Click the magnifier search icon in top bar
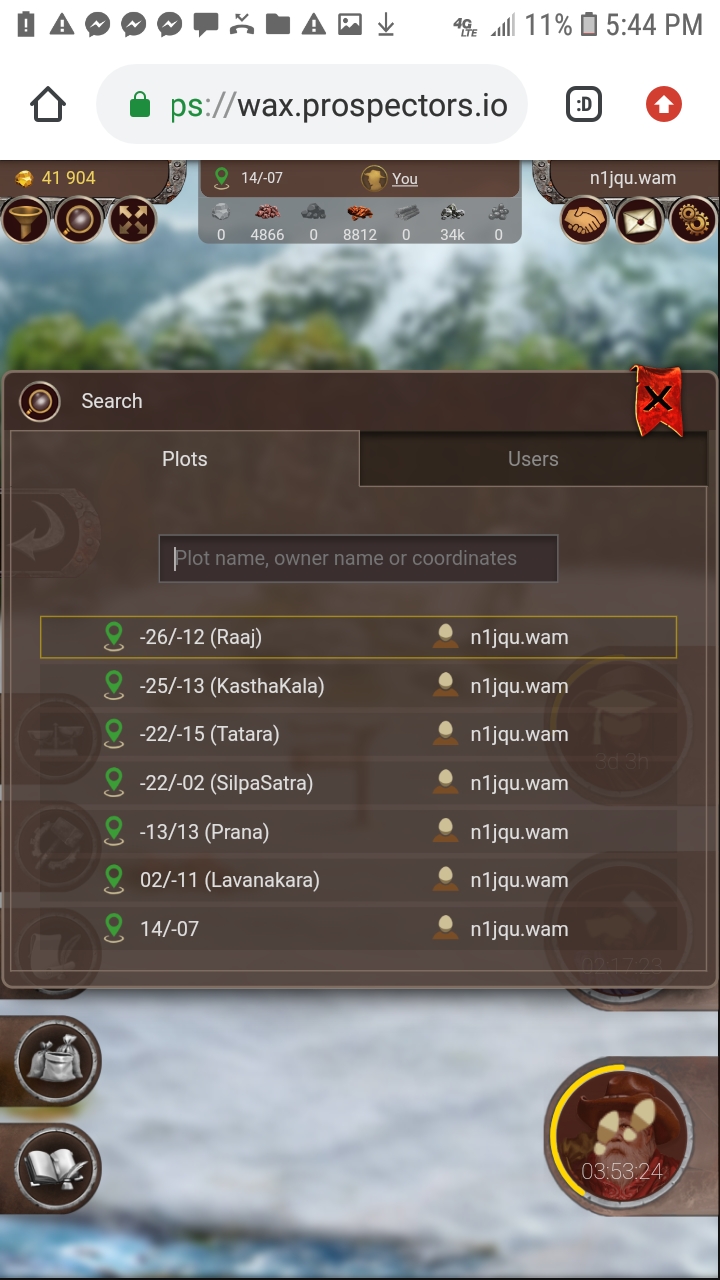The image size is (720, 1280). coord(79,220)
